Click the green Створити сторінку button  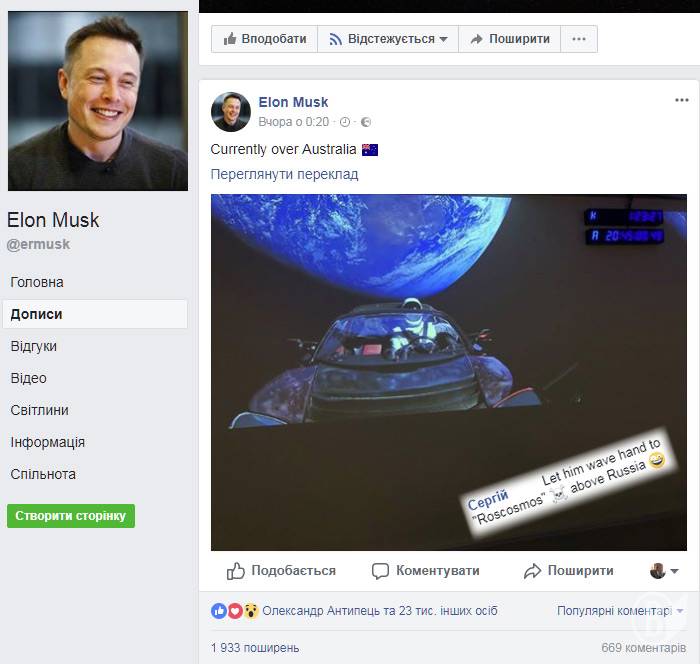71,516
